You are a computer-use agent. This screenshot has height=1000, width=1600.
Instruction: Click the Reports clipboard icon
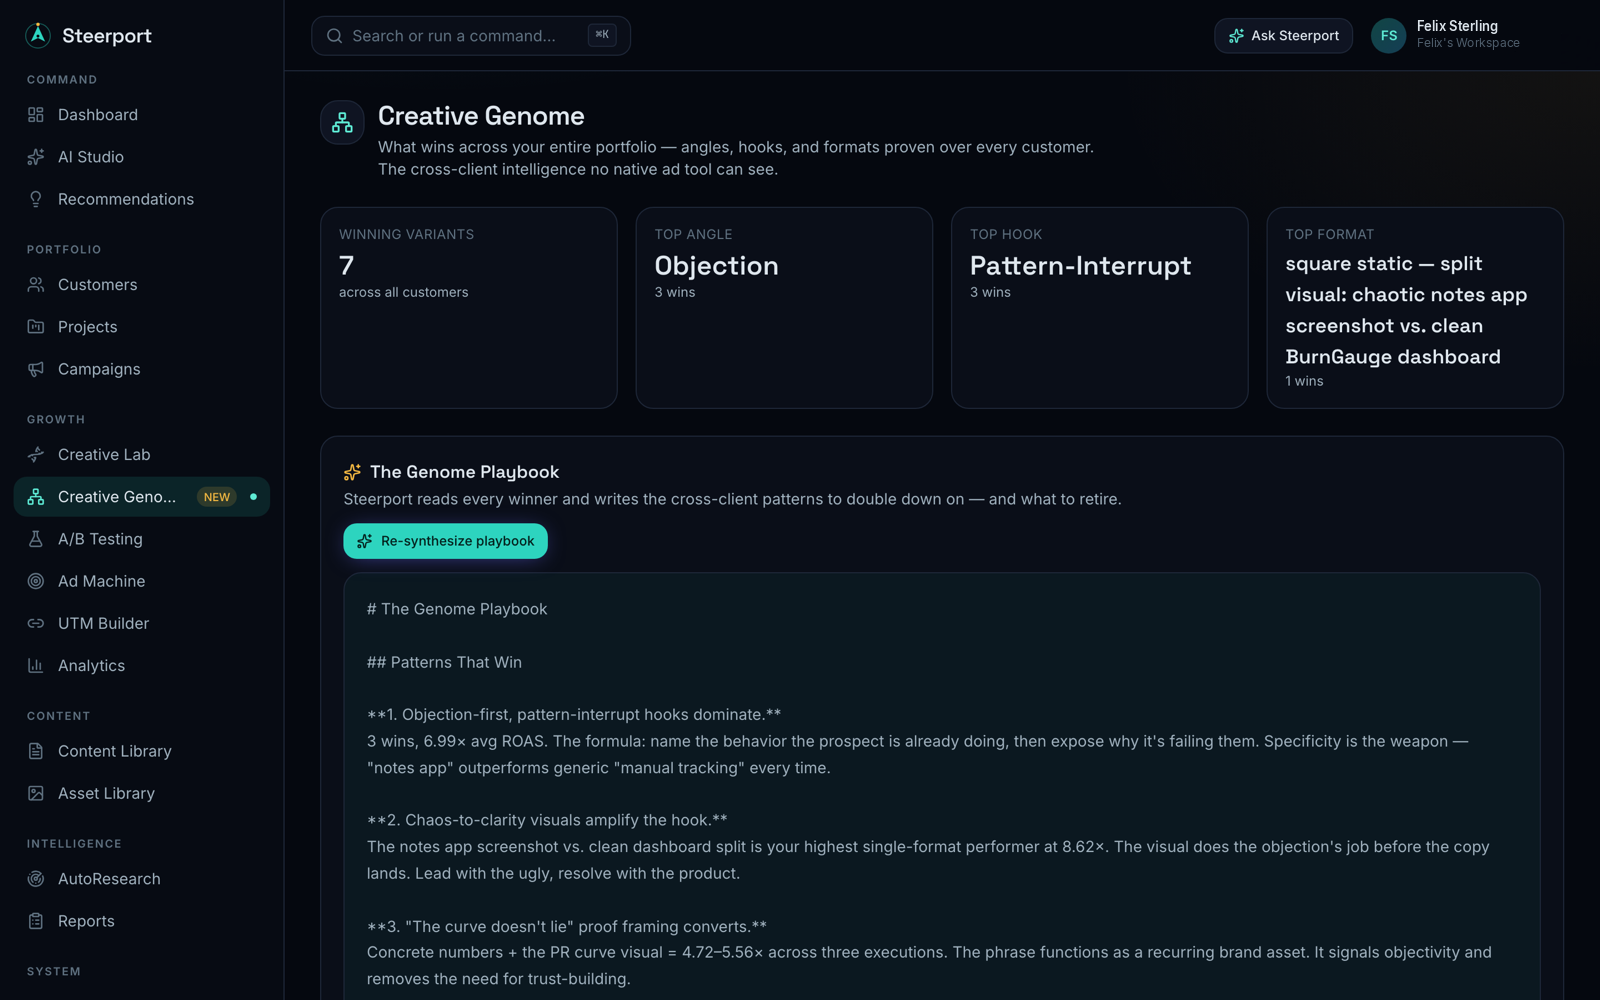point(36,921)
